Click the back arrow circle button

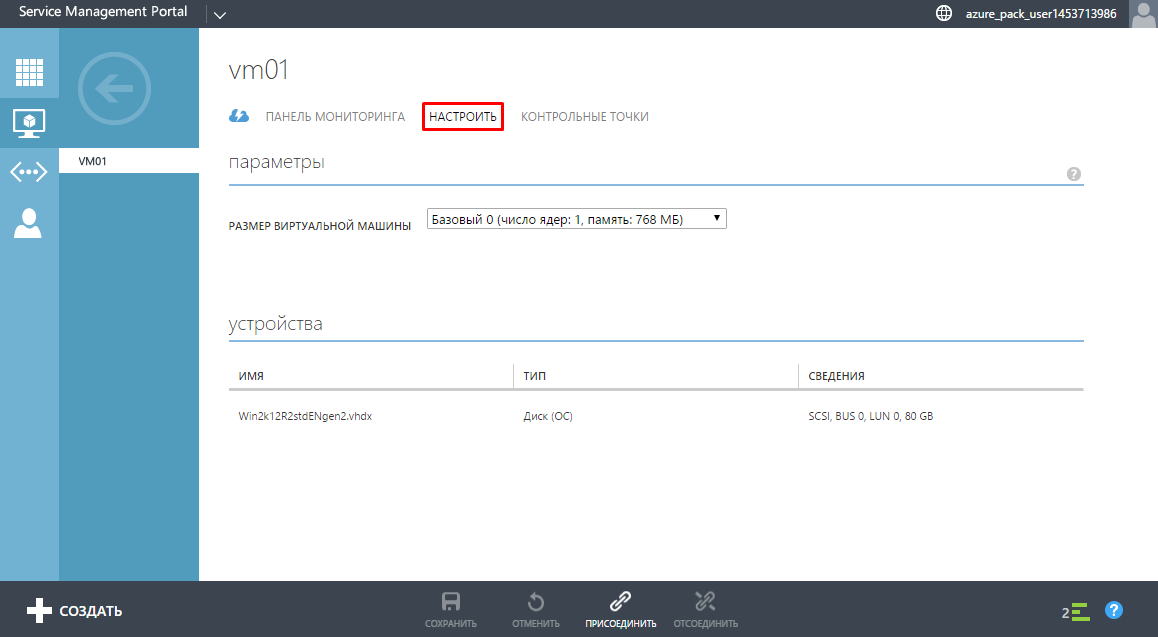tap(114, 88)
